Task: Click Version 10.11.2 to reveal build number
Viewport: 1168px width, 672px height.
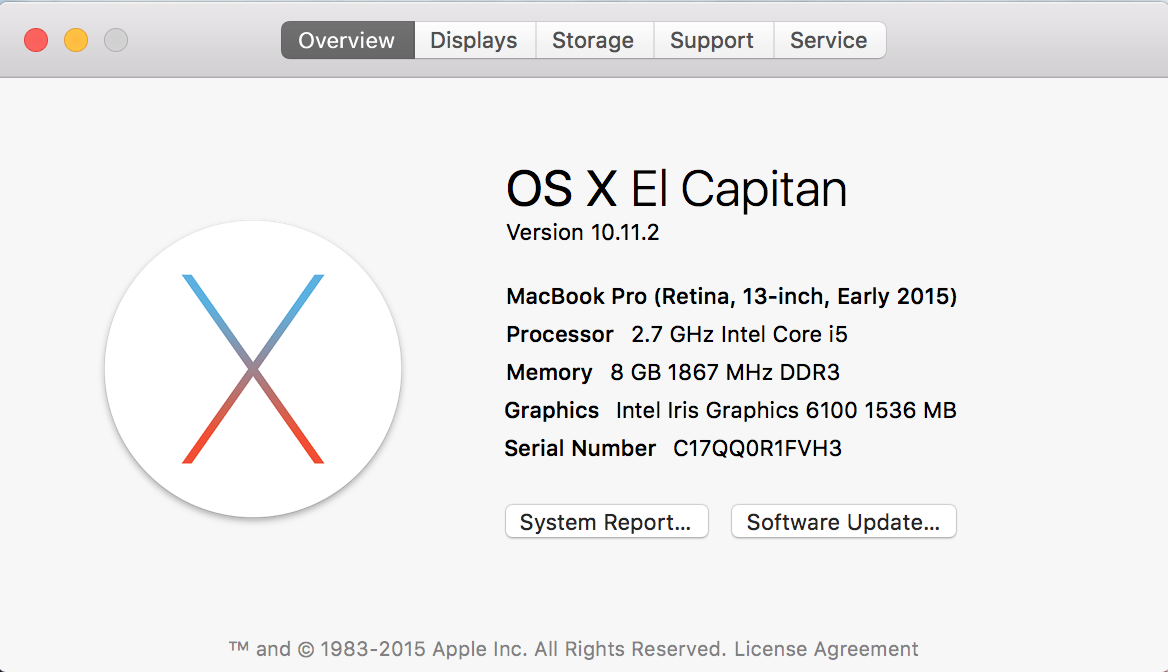Action: pos(583,233)
